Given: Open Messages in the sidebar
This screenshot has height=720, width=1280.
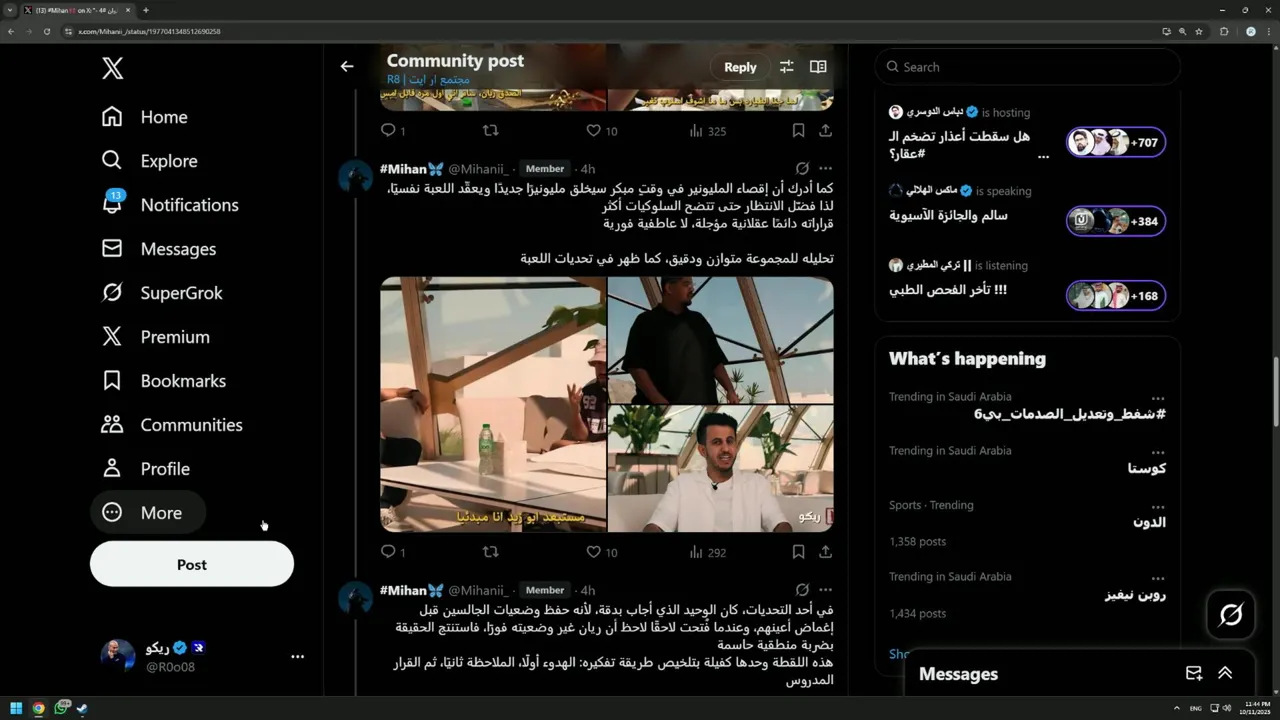Looking at the screenshot, I should (159, 249).
